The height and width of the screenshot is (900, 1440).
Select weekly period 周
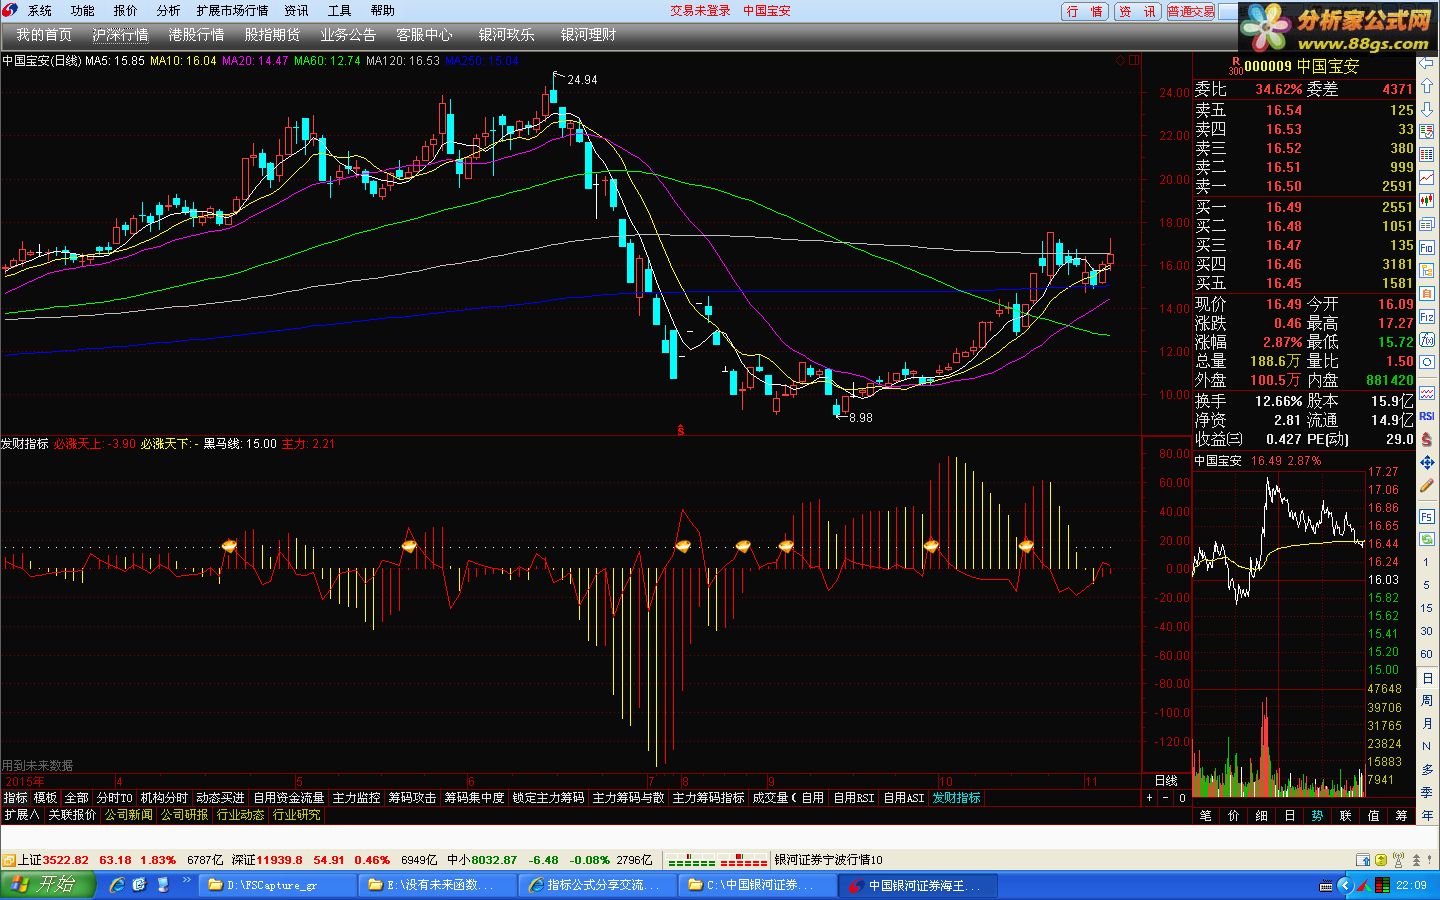(1427, 700)
